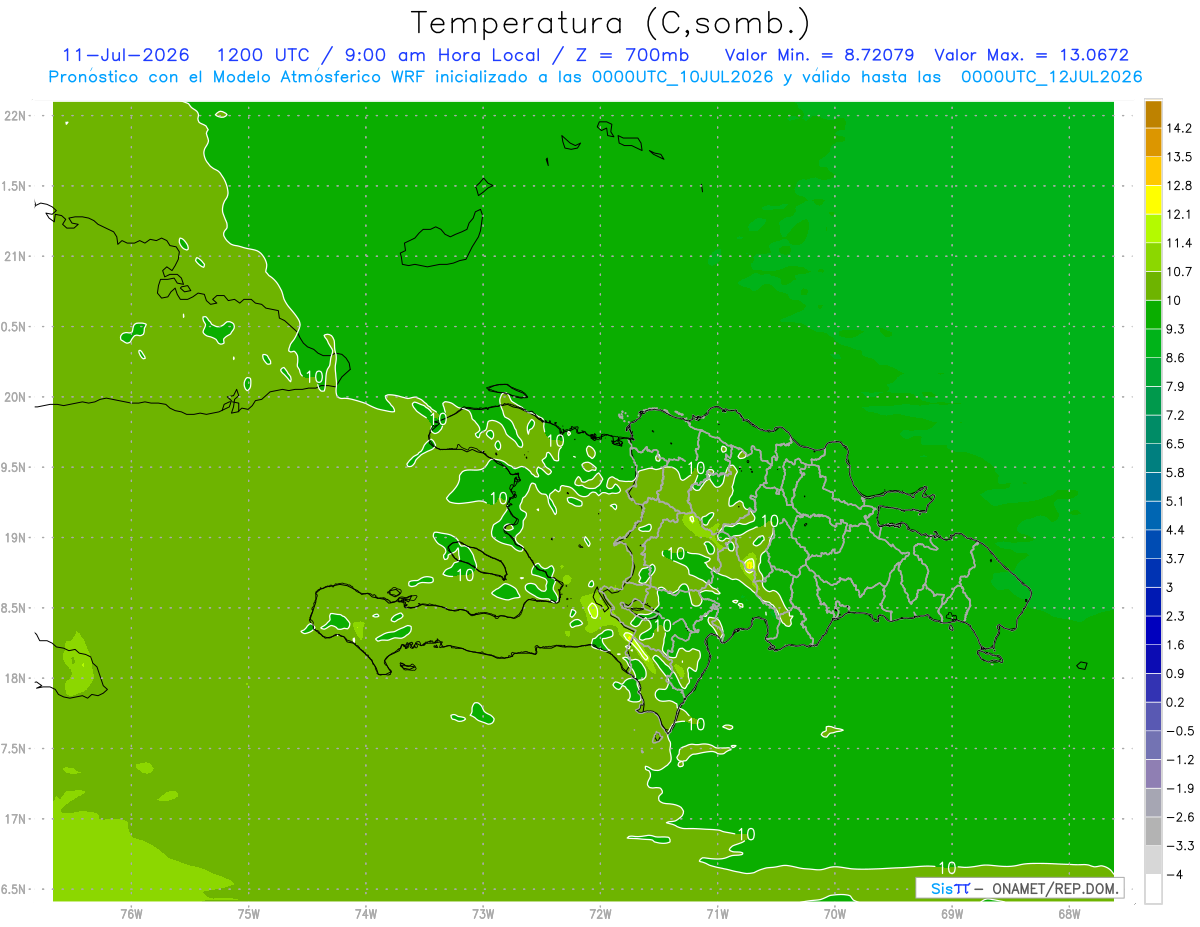Click the 3.7 colorbar label
Screen dimensions: 1200x927
(1175, 558)
